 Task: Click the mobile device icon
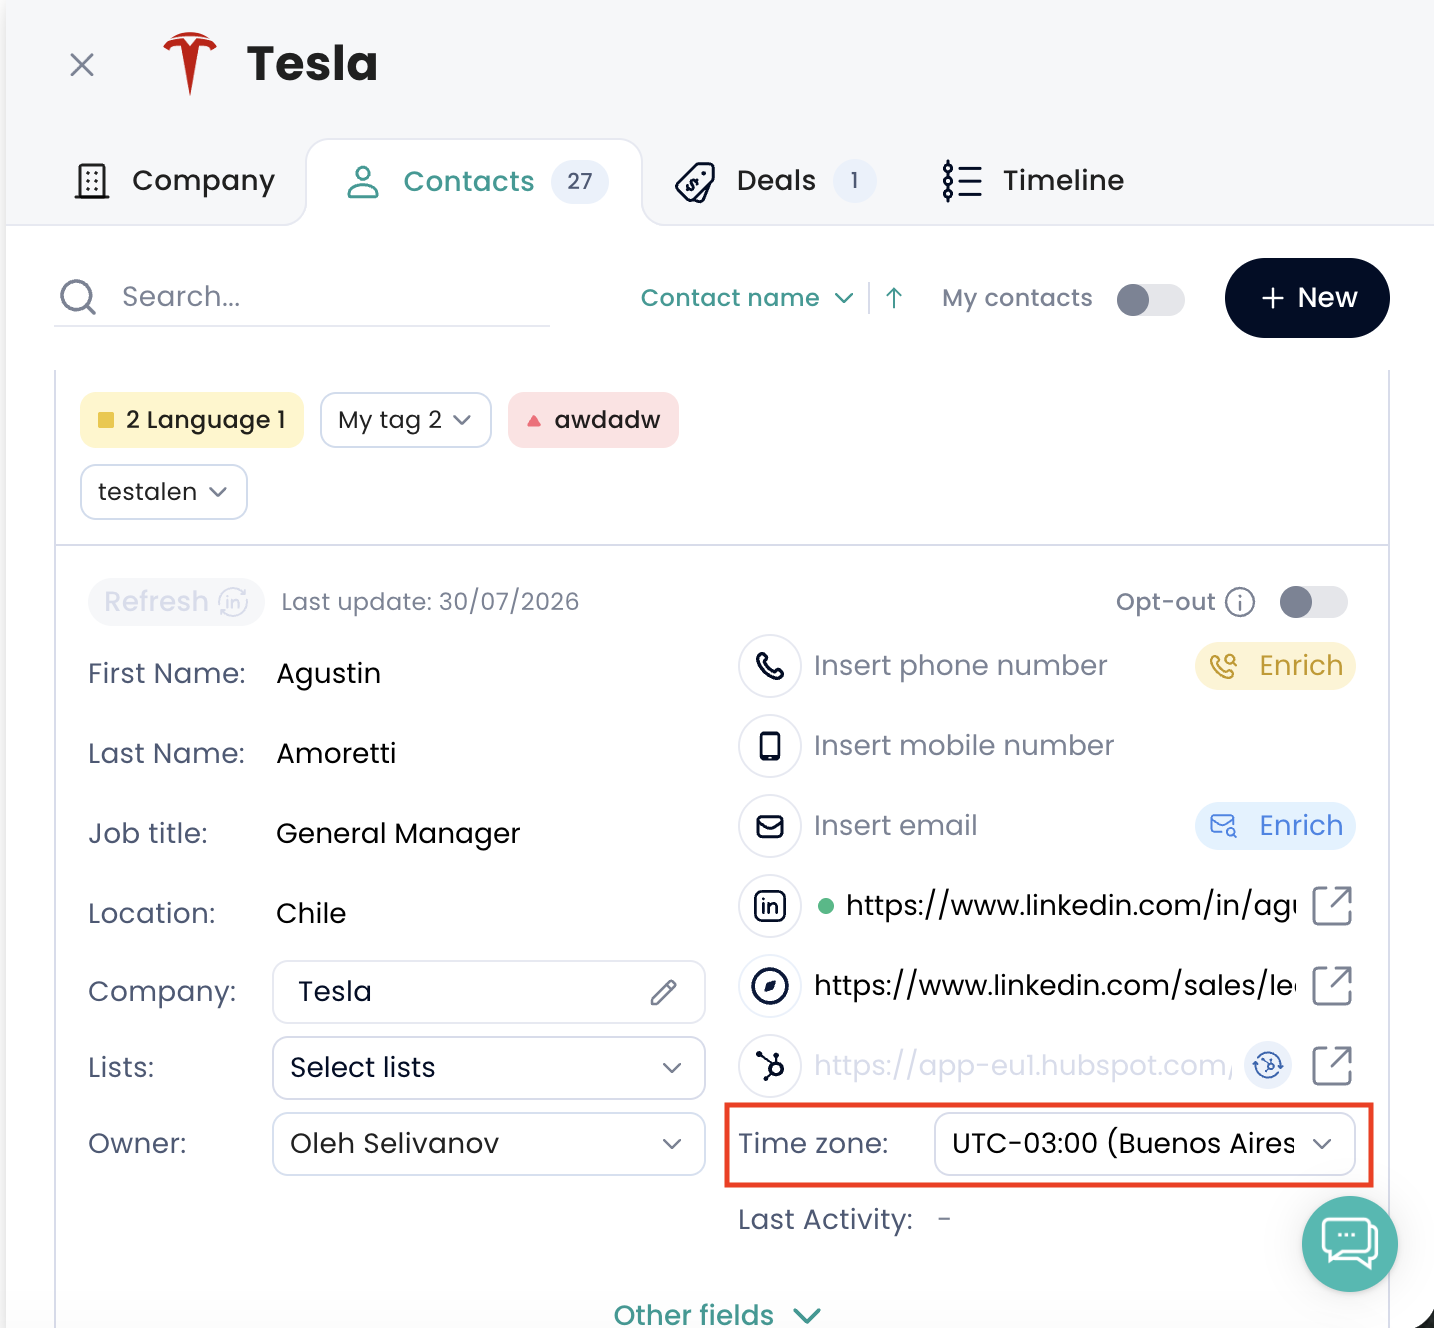pyautogui.click(x=770, y=746)
